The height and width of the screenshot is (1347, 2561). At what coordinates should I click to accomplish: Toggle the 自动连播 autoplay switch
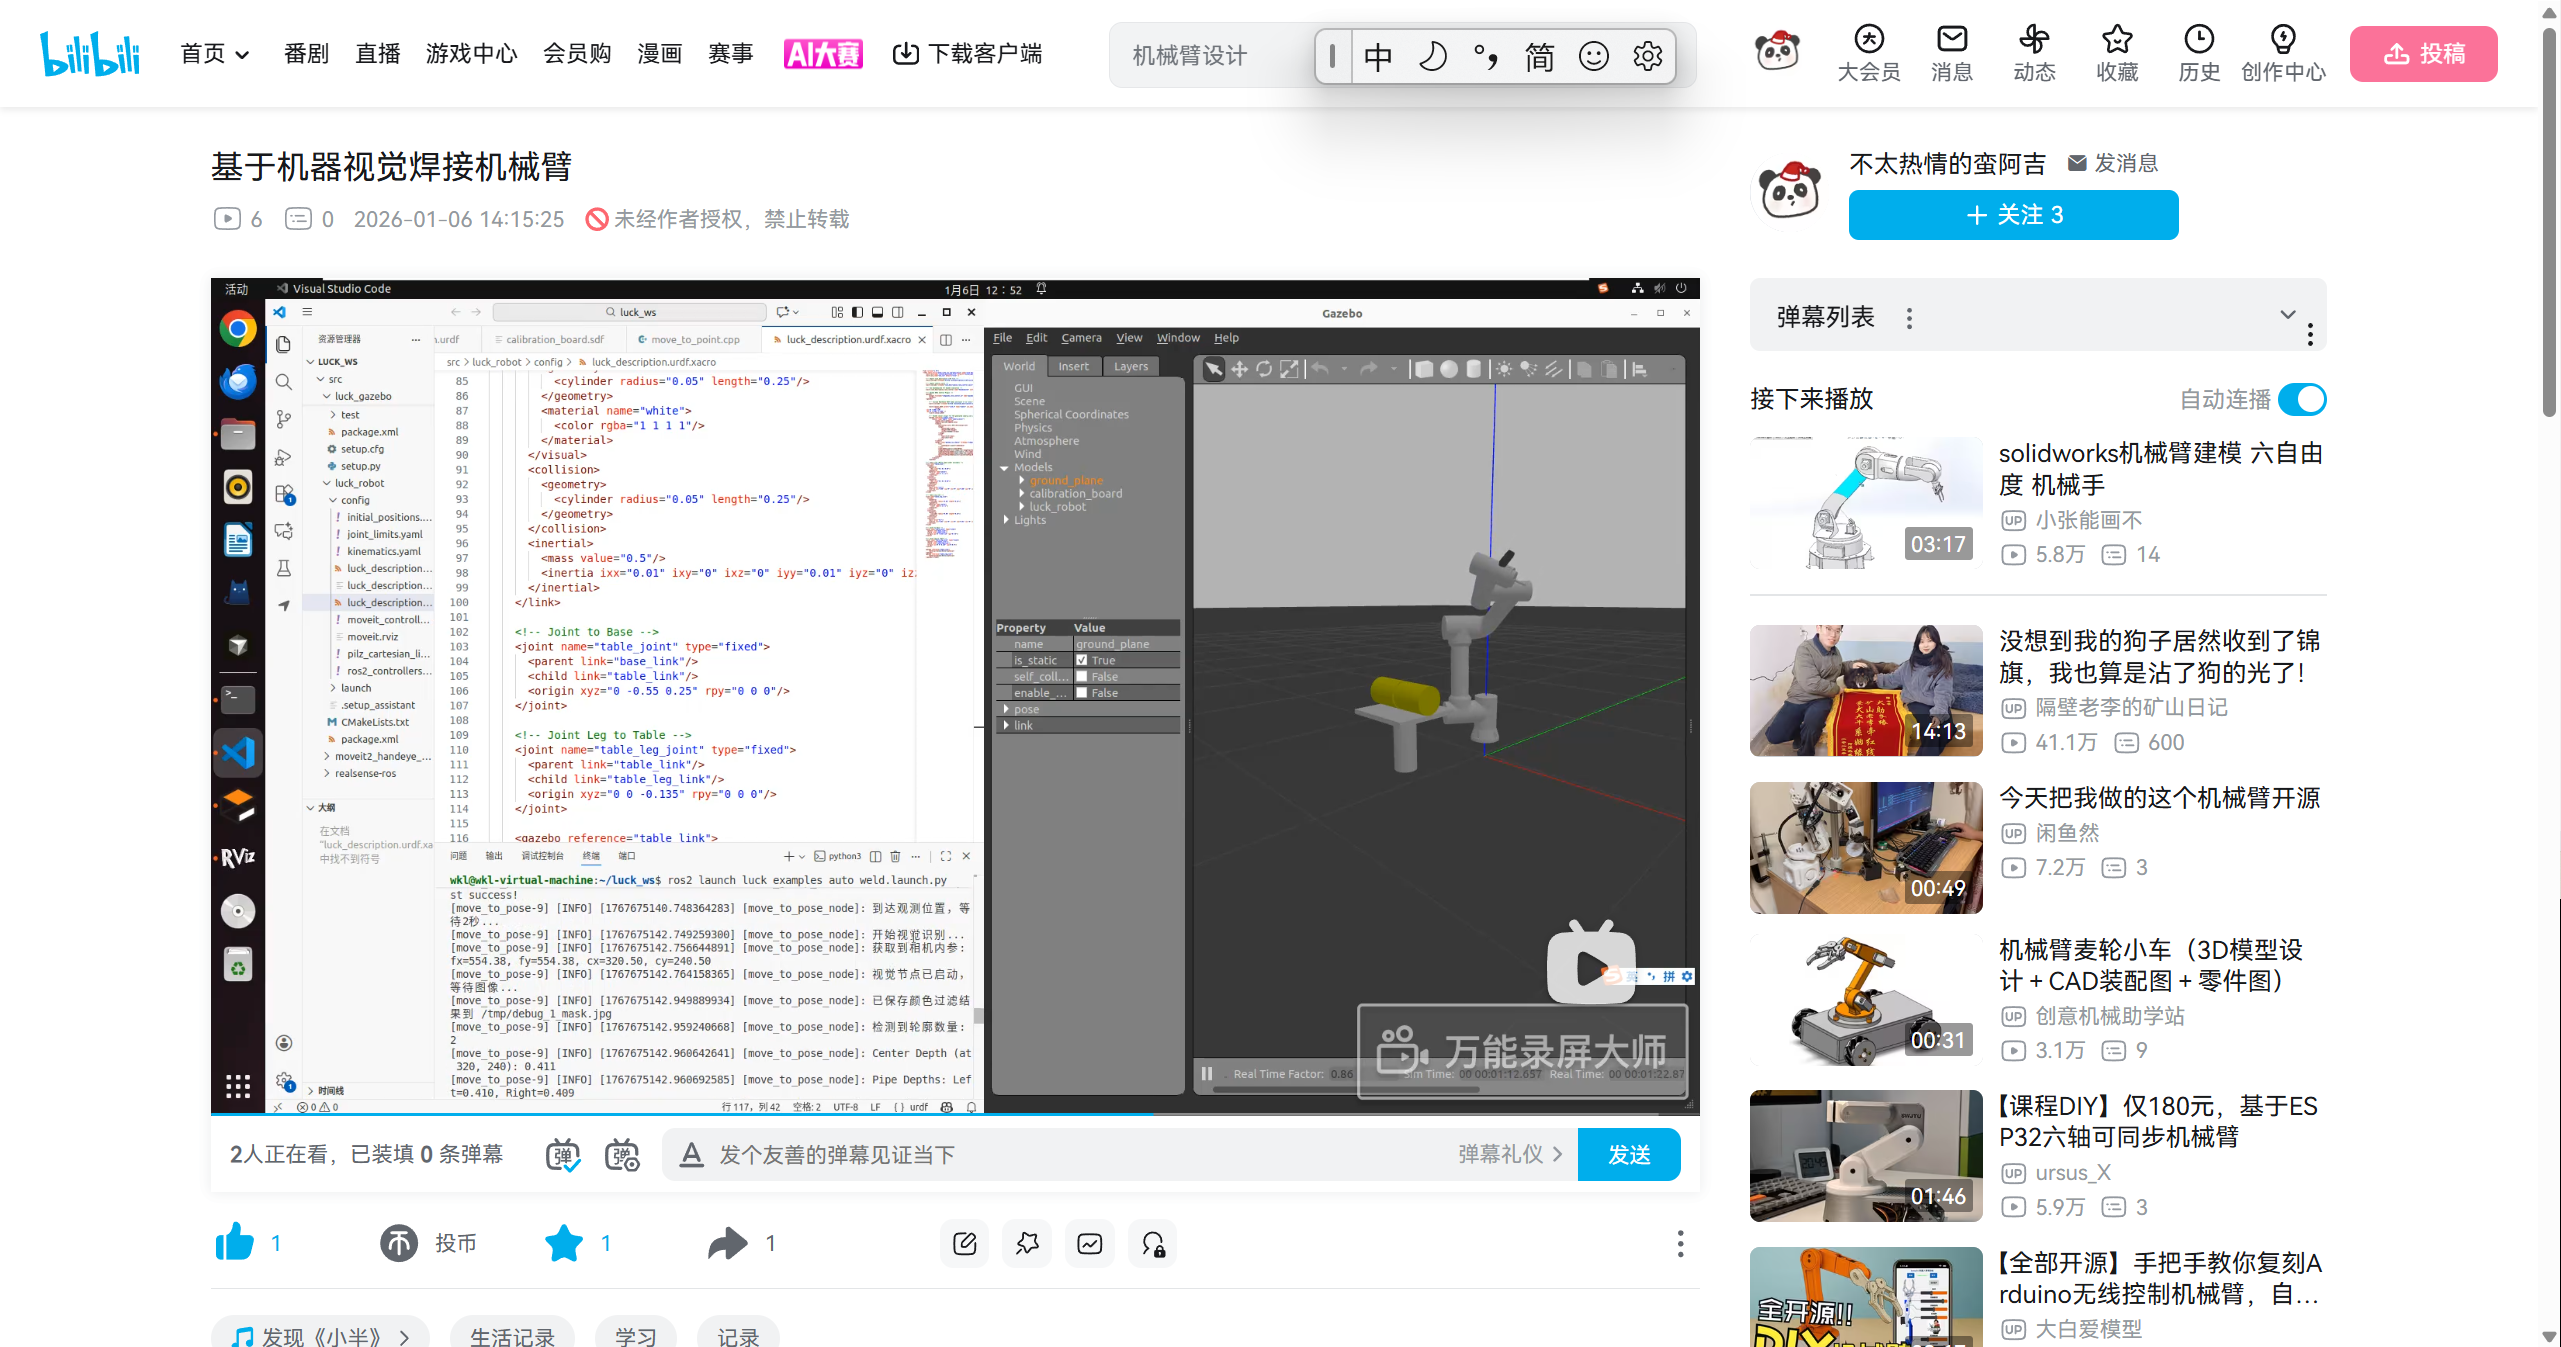(2301, 399)
